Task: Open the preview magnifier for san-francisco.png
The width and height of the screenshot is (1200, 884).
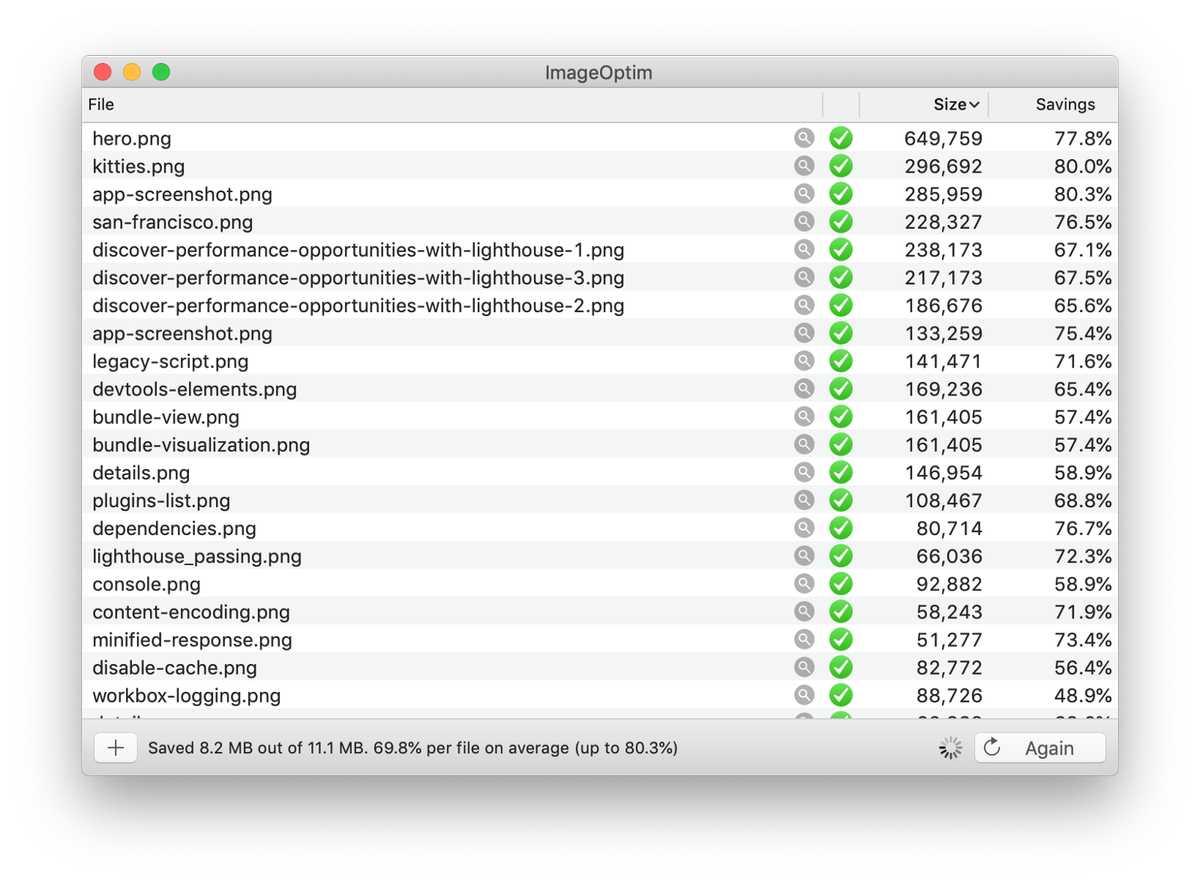Action: tap(805, 222)
